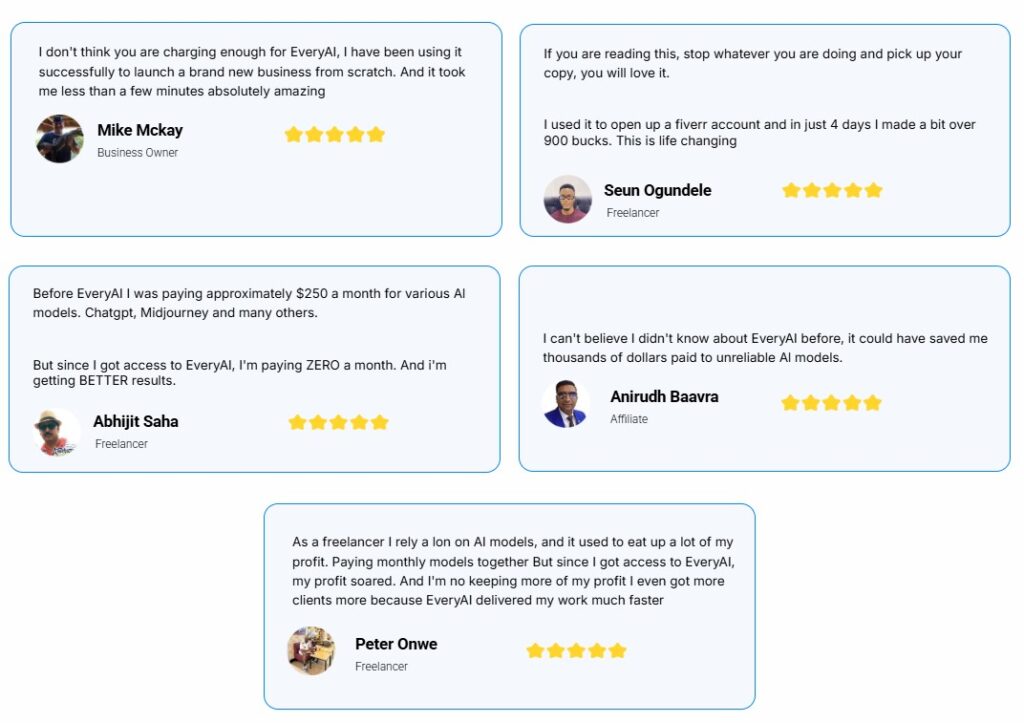This screenshot has height=723, width=1024.
Task: Click the star rating beside Seun Ogundele
Action: [832, 190]
